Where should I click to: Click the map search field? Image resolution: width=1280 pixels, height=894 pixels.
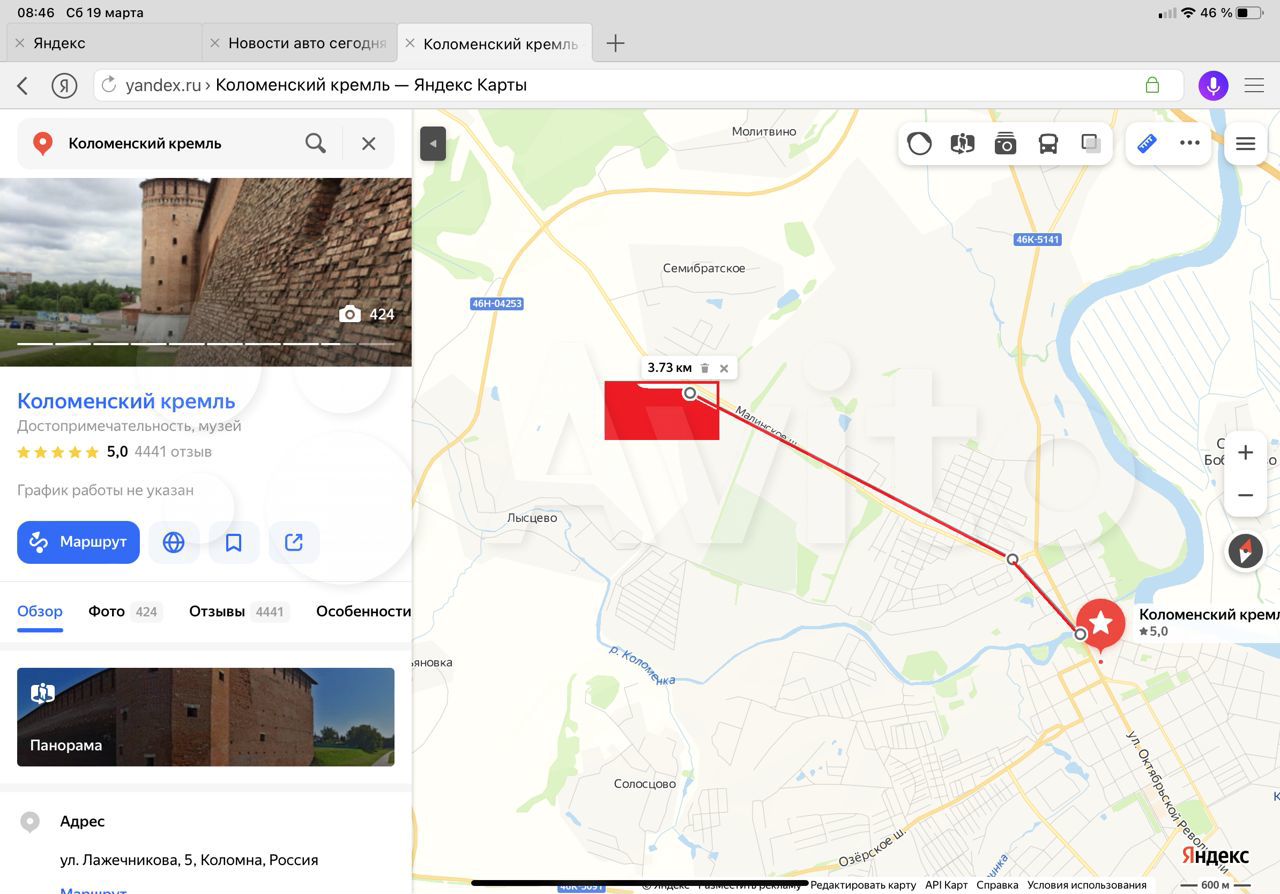180,143
